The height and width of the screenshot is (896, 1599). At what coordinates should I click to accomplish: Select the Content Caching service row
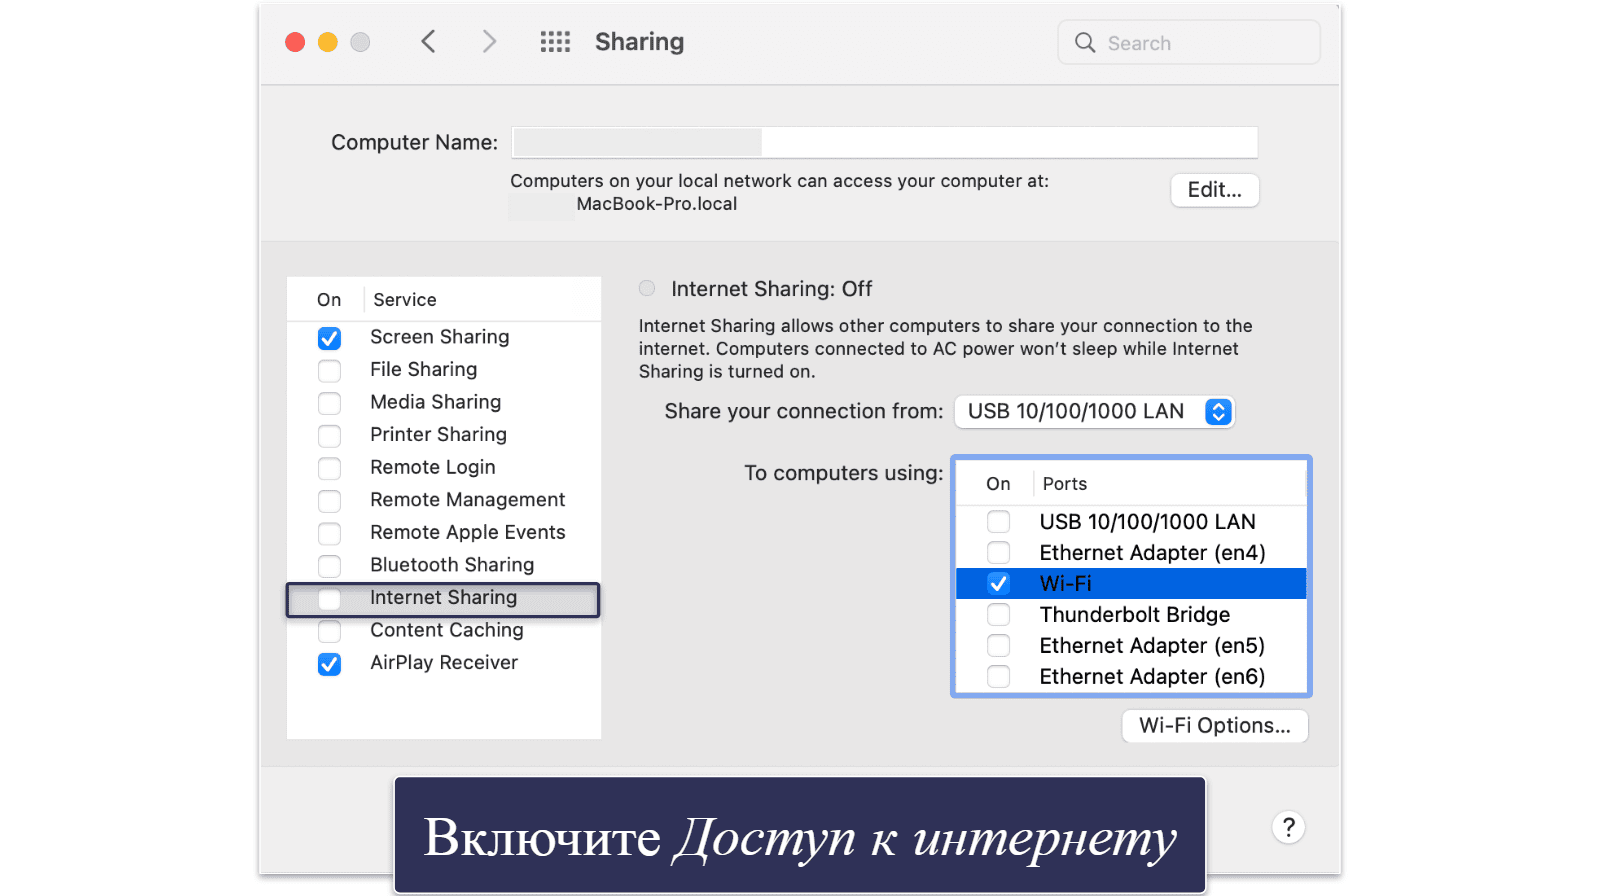[444, 630]
